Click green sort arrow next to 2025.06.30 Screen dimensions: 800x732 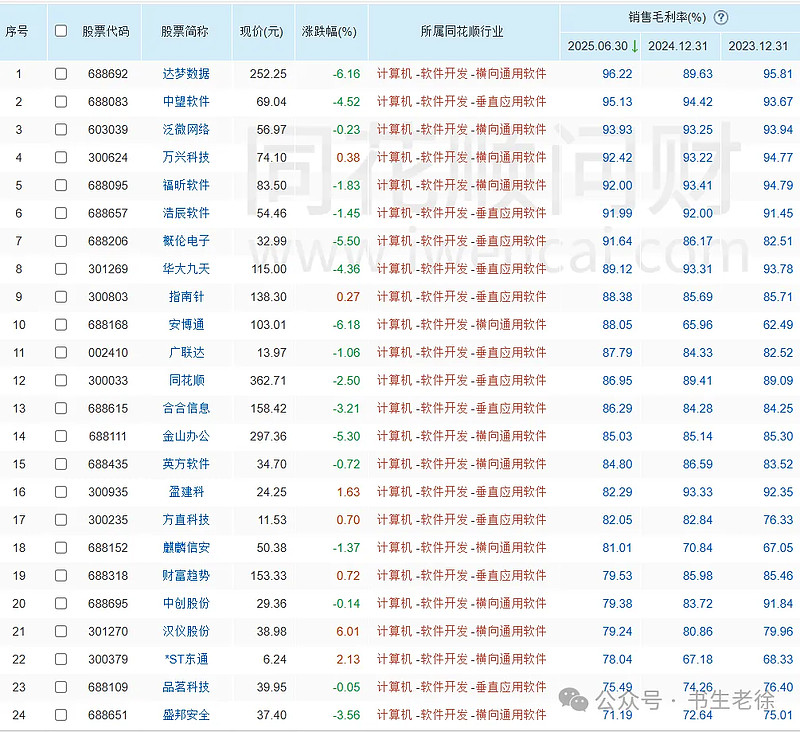pos(634,46)
